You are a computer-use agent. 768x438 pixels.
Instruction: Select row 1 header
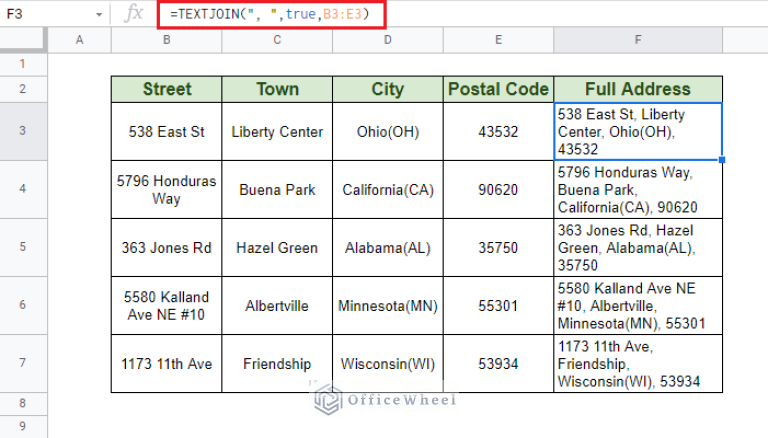tap(23, 64)
